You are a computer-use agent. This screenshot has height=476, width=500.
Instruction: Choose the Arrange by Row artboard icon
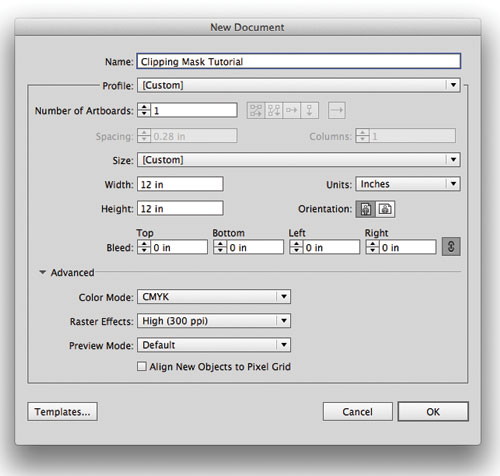click(292, 110)
